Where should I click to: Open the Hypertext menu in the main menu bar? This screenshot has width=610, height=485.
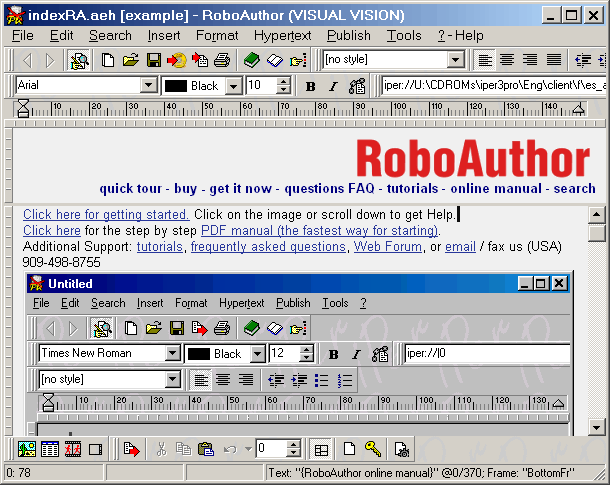tap(282, 35)
